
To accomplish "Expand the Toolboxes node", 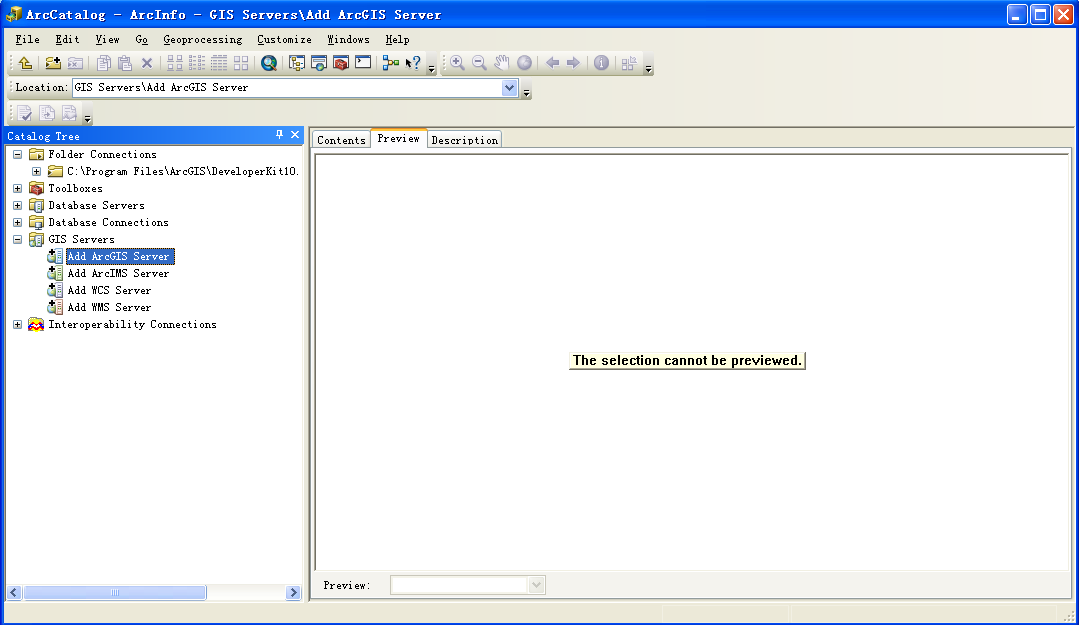I will (x=17, y=189).
